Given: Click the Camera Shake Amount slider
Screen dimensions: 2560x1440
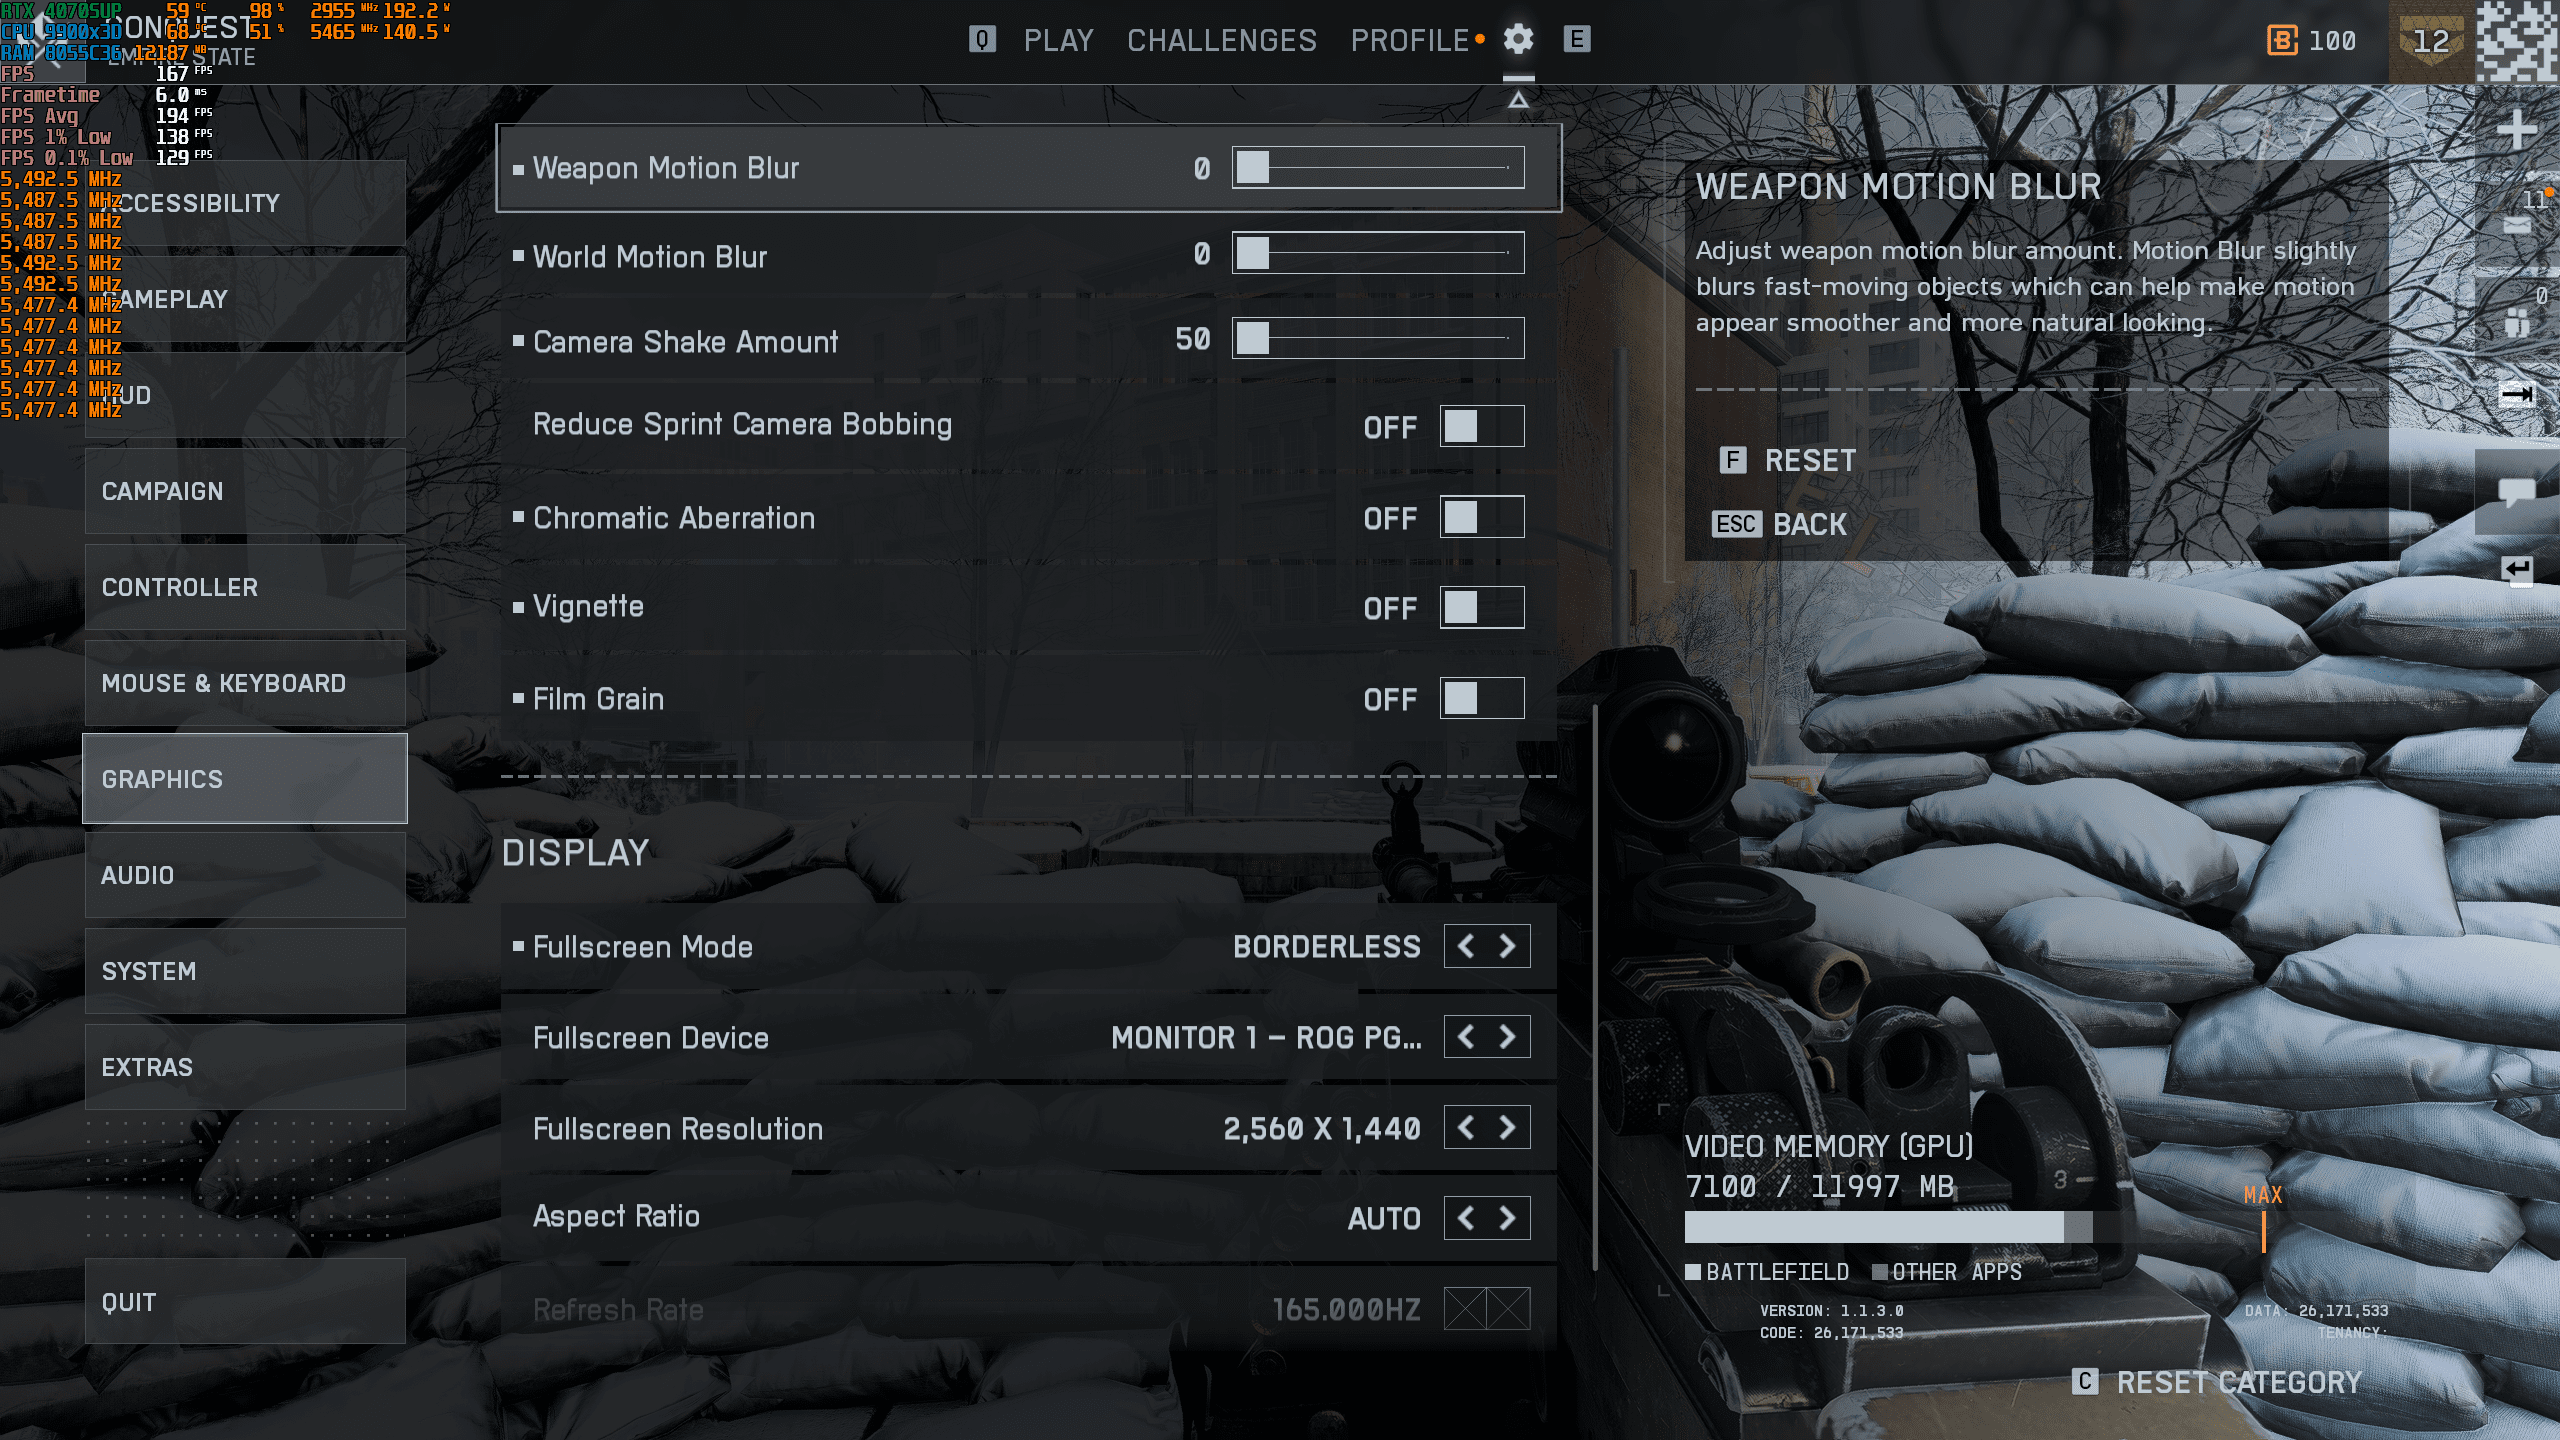Looking at the screenshot, I should 1378,339.
